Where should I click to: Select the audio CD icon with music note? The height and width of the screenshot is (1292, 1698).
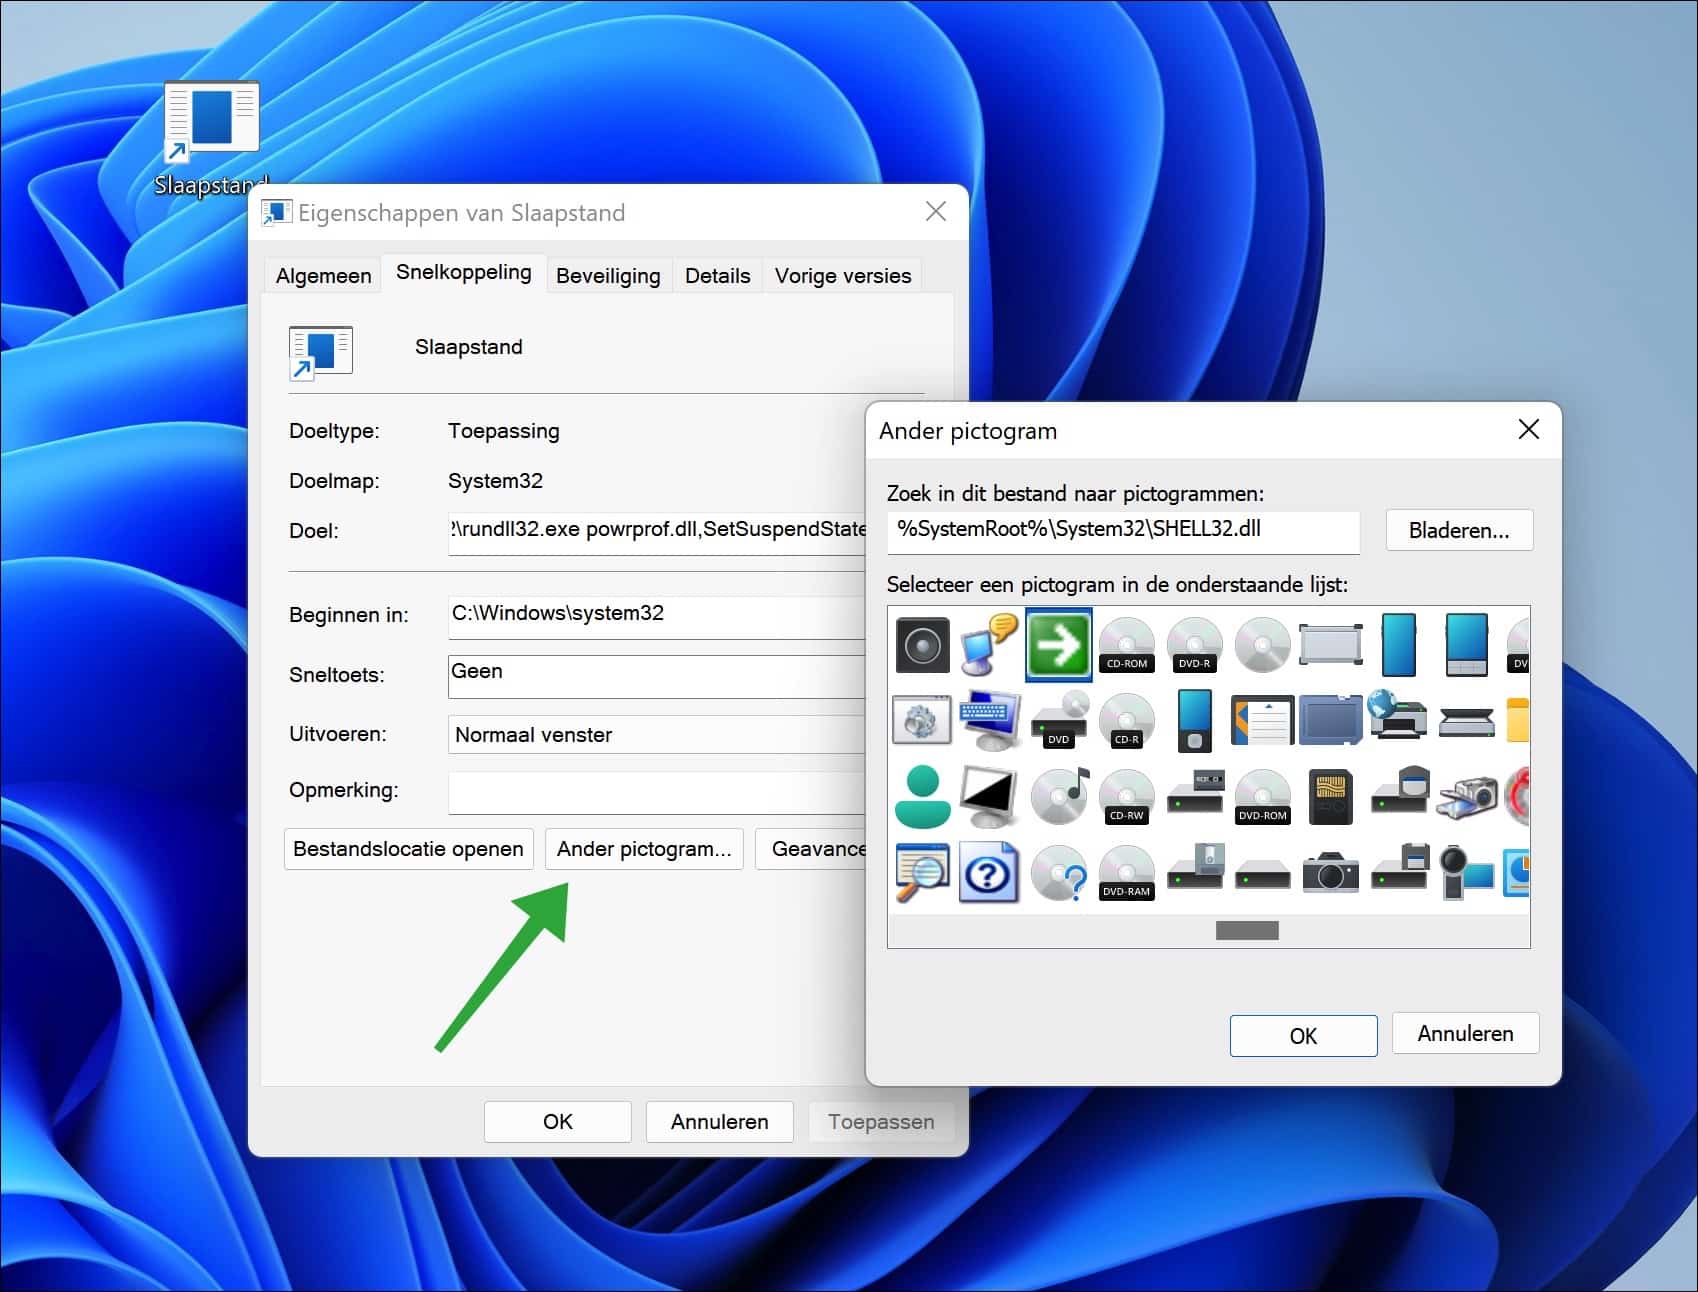(1058, 796)
